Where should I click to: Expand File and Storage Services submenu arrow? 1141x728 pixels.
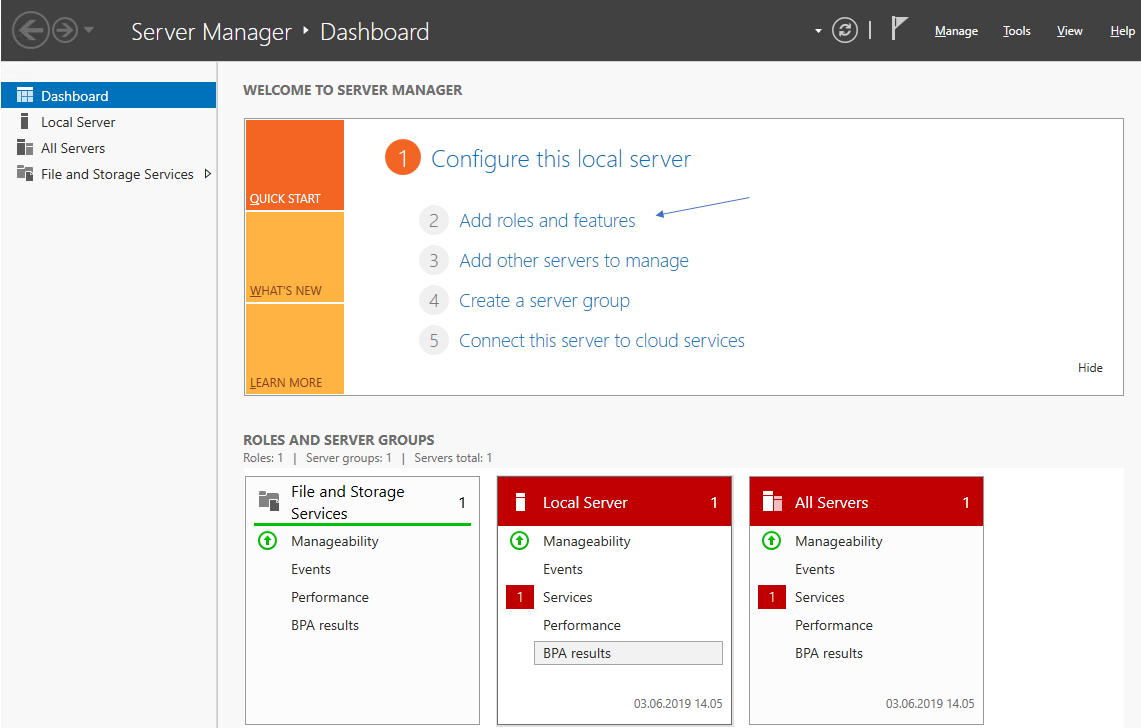coord(207,174)
